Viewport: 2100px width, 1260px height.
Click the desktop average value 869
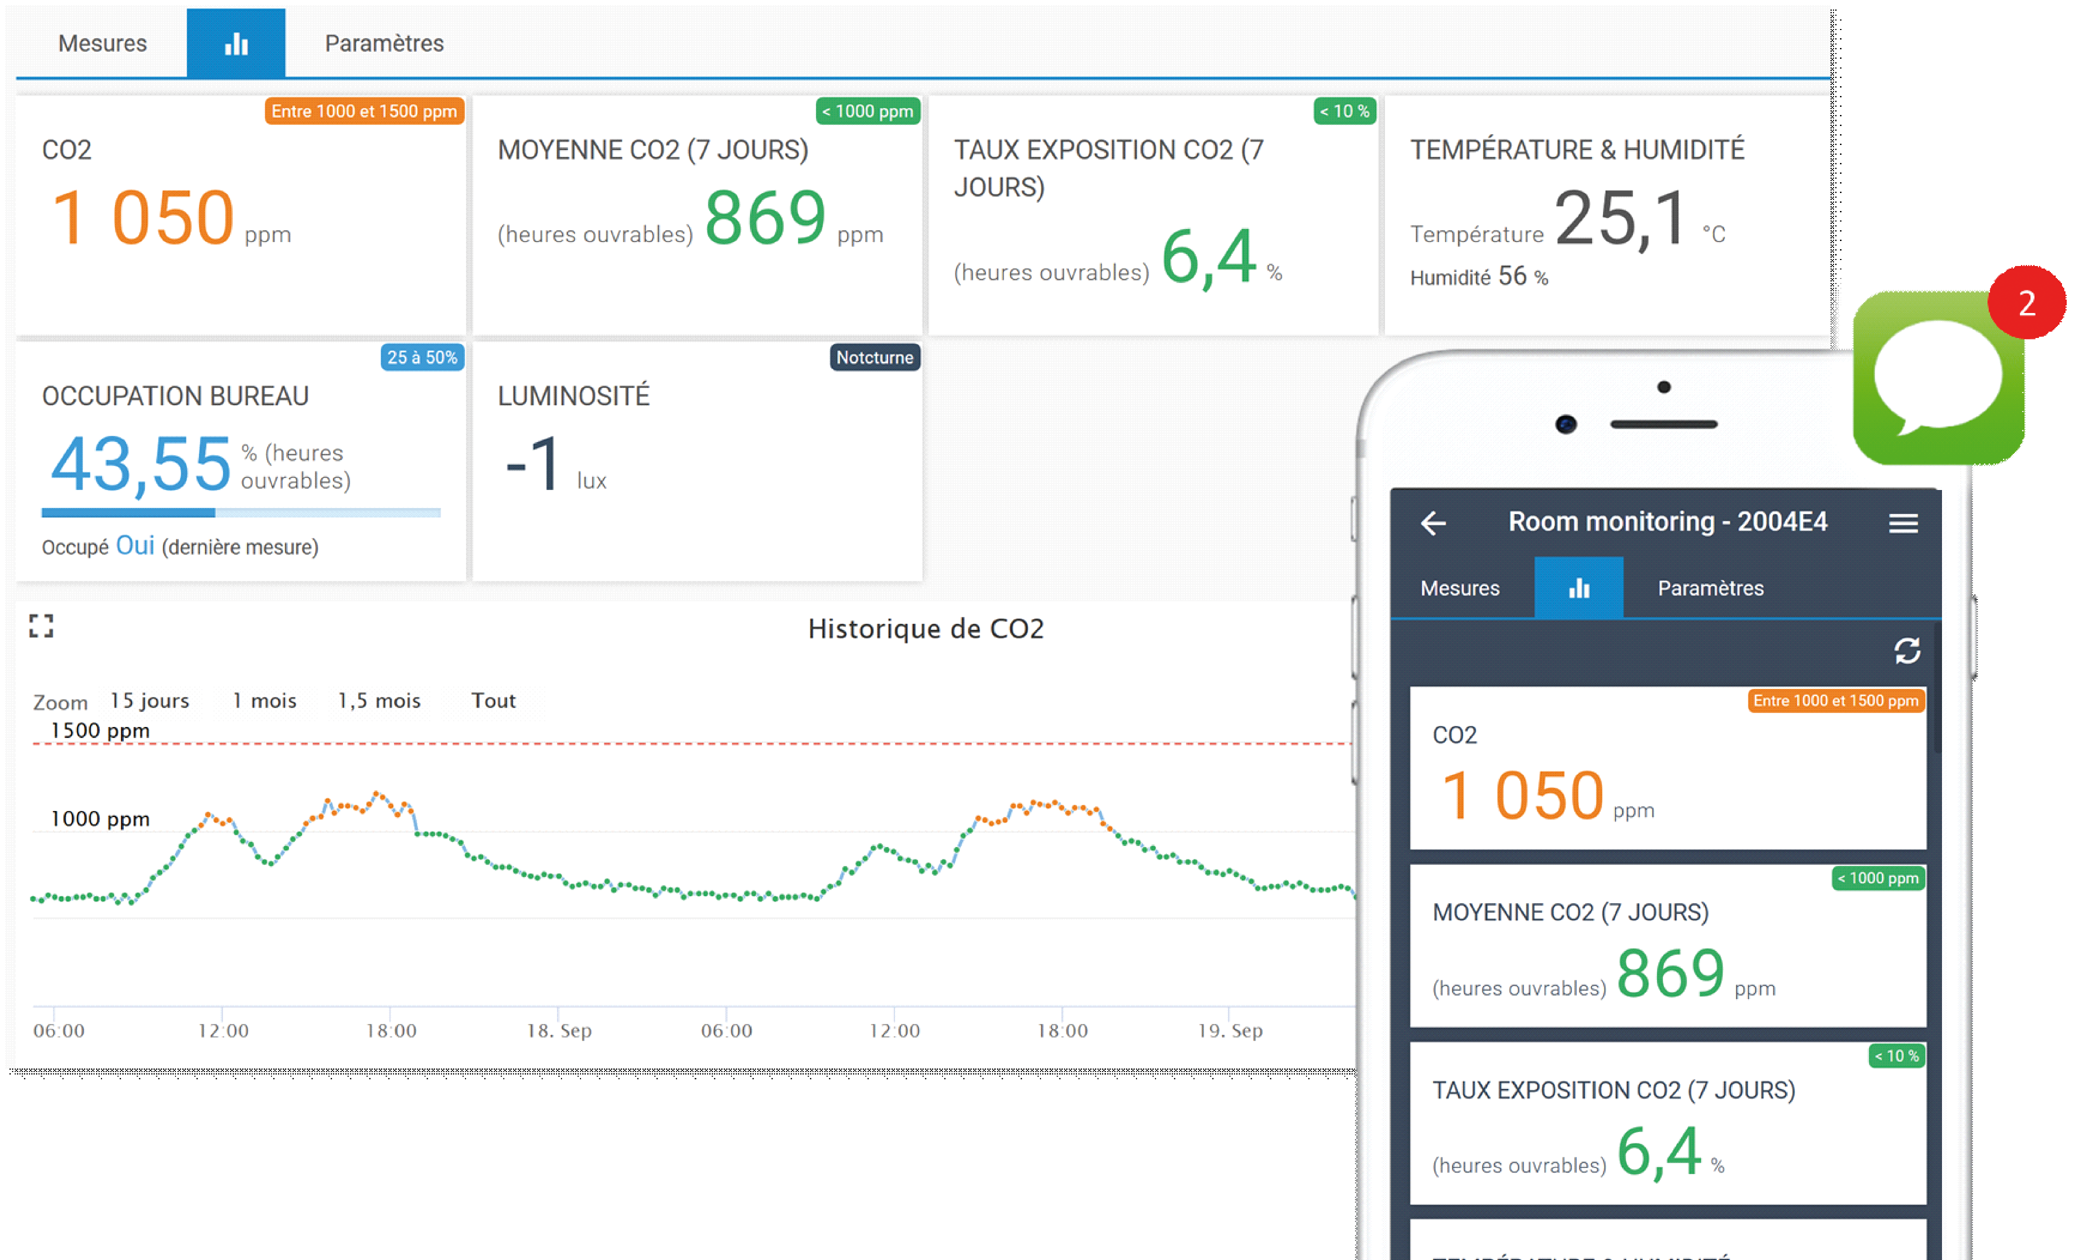point(766,217)
